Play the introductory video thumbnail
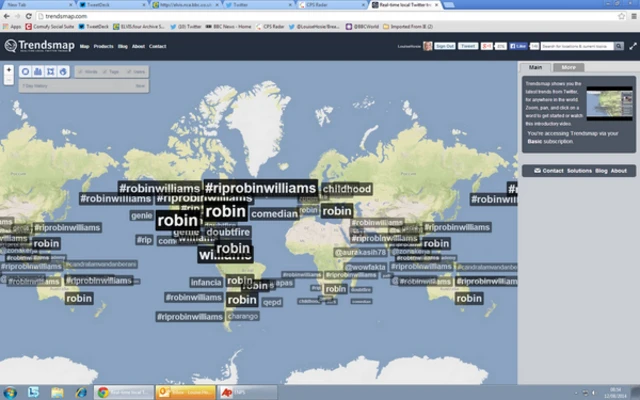Viewport: 640px width, 400px height. 608,103
